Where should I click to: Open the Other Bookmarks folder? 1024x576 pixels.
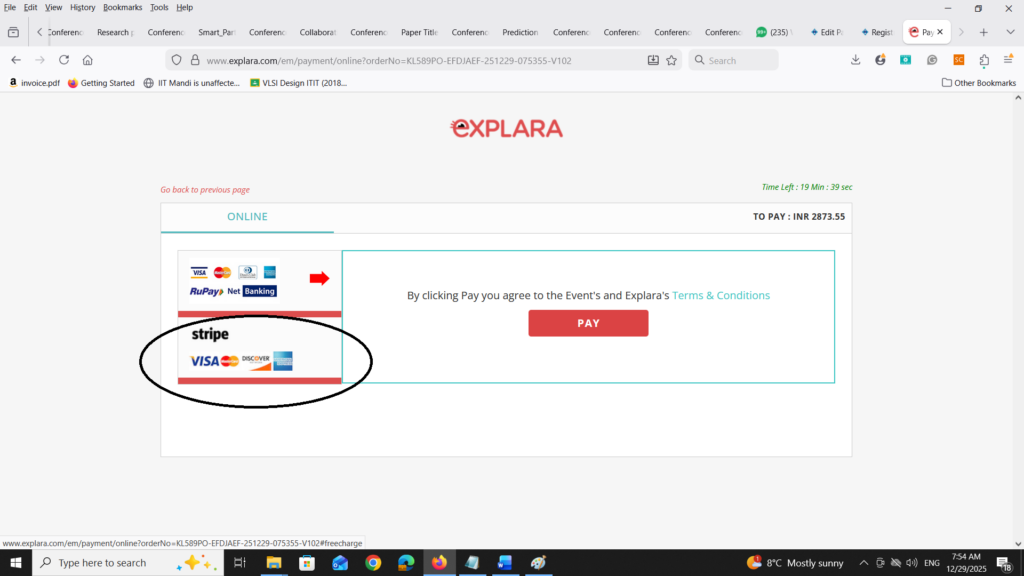(x=979, y=83)
